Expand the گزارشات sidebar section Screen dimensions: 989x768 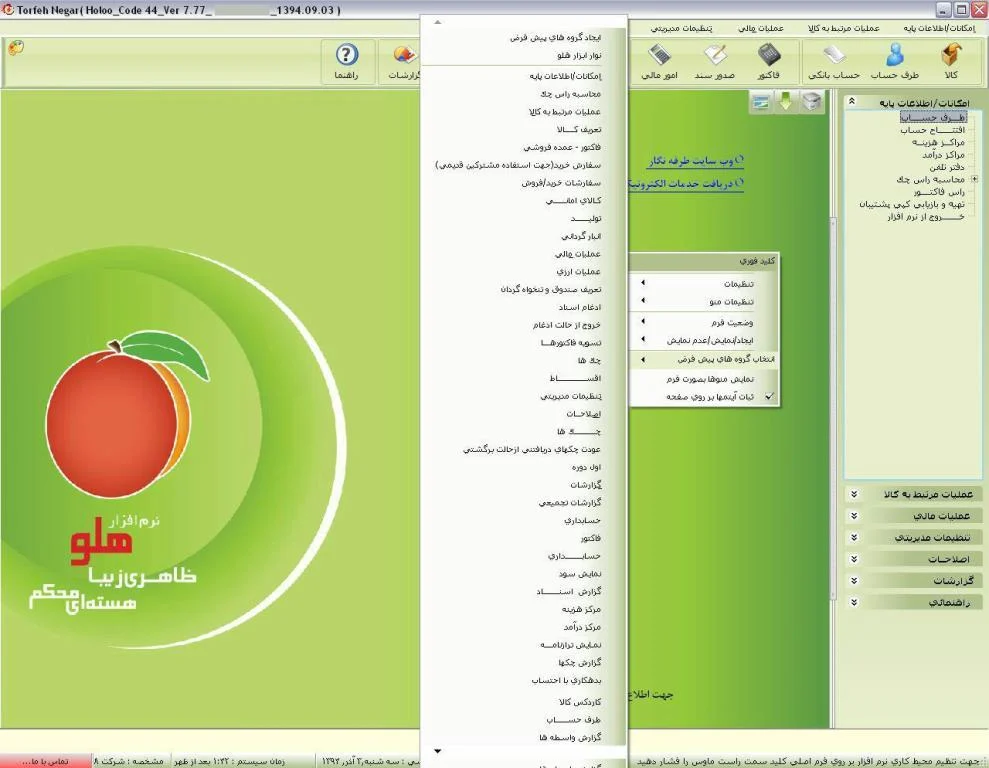click(x=854, y=580)
